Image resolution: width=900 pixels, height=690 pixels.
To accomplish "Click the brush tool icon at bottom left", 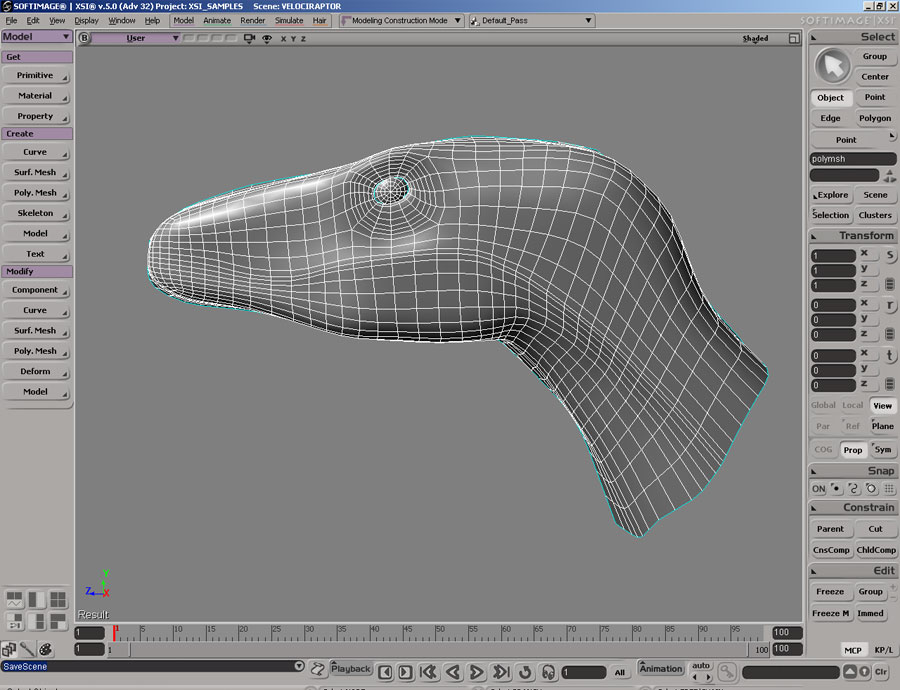I will point(27,649).
